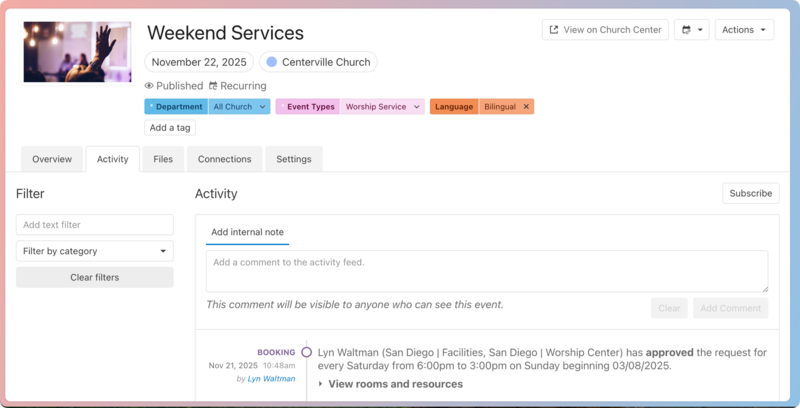
Task: Click into the activity comment text area
Action: [x=487, y=271]
